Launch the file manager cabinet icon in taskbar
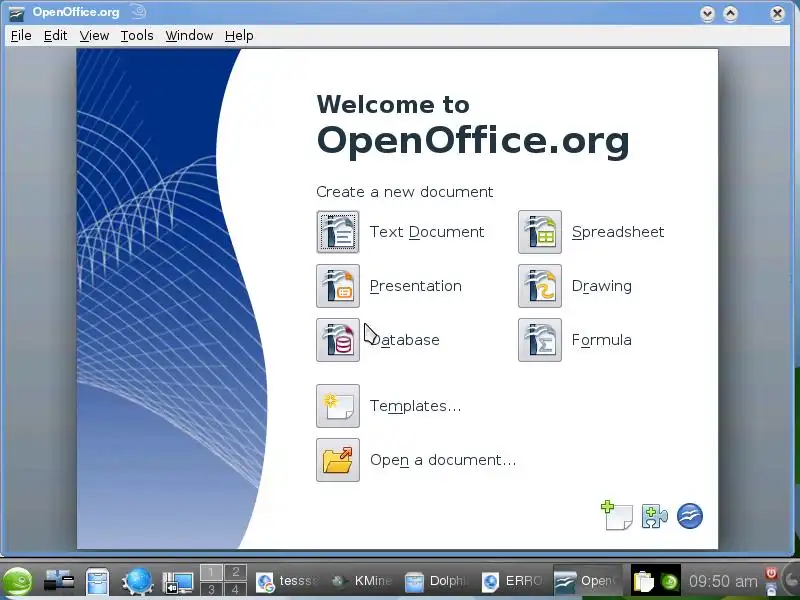Screen dimensions: 800x600 click(x=97, y=582)
